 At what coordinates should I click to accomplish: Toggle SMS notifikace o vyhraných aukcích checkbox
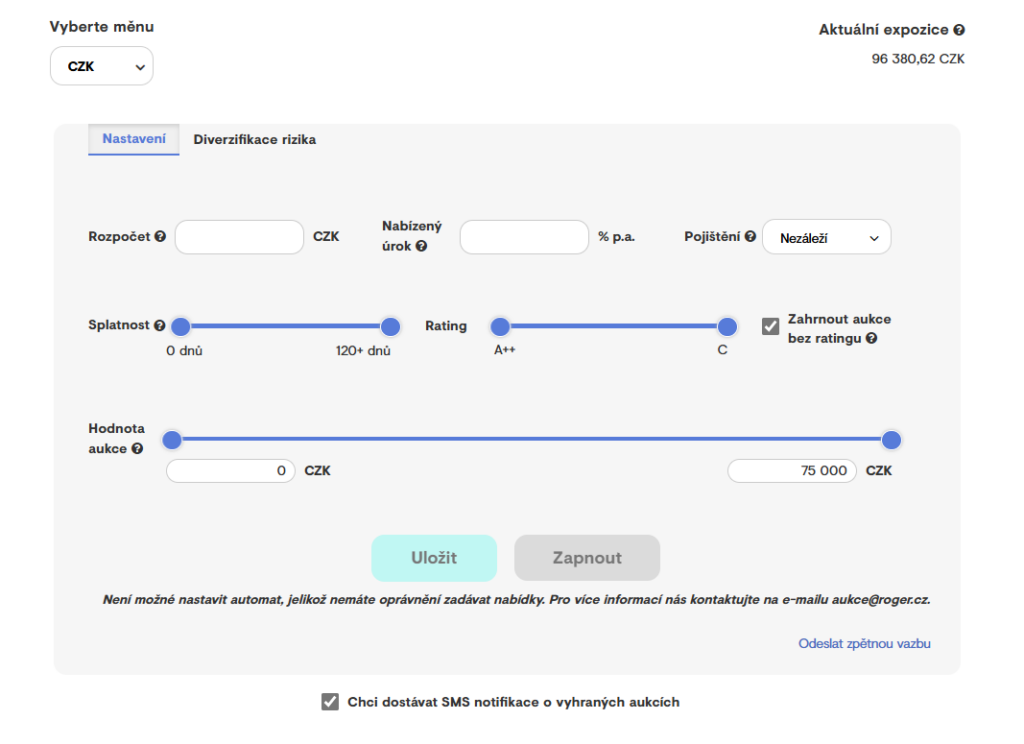pos(330,702)
